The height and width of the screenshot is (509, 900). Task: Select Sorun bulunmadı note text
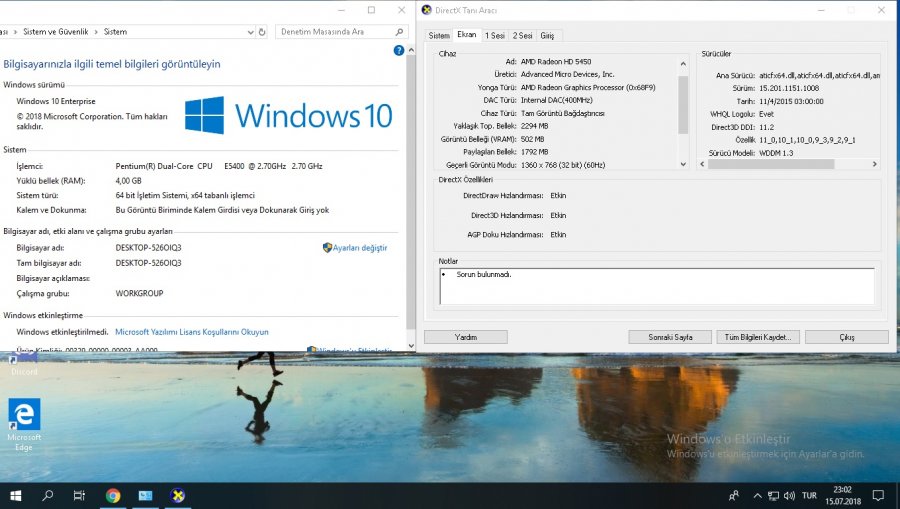tap(483, 274)
